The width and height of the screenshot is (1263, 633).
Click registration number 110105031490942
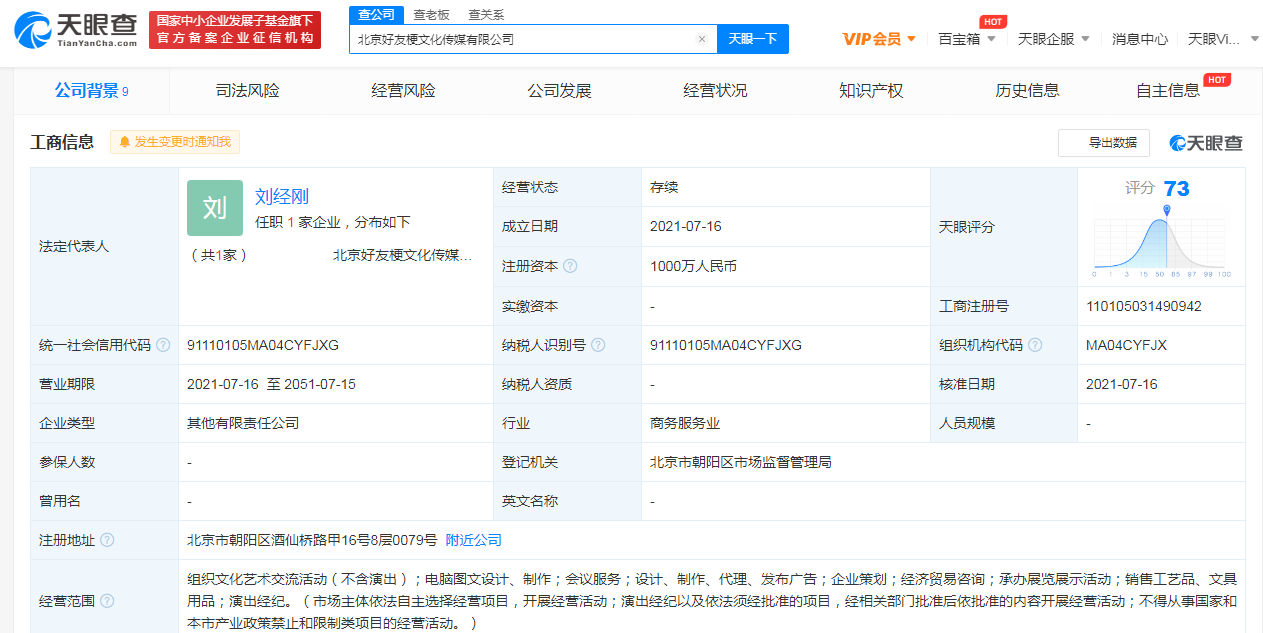pos(1144,306)
